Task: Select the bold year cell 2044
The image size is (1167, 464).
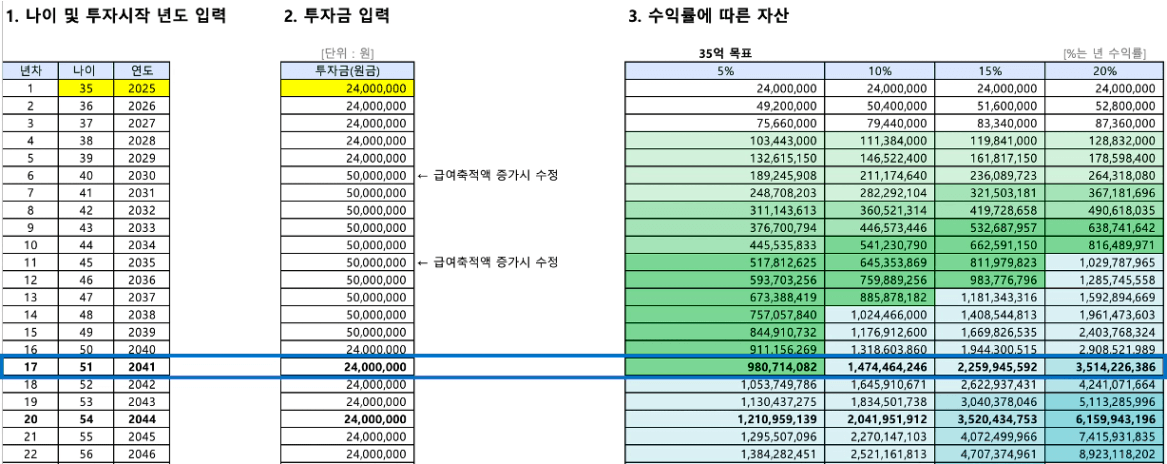Action: 142,419
